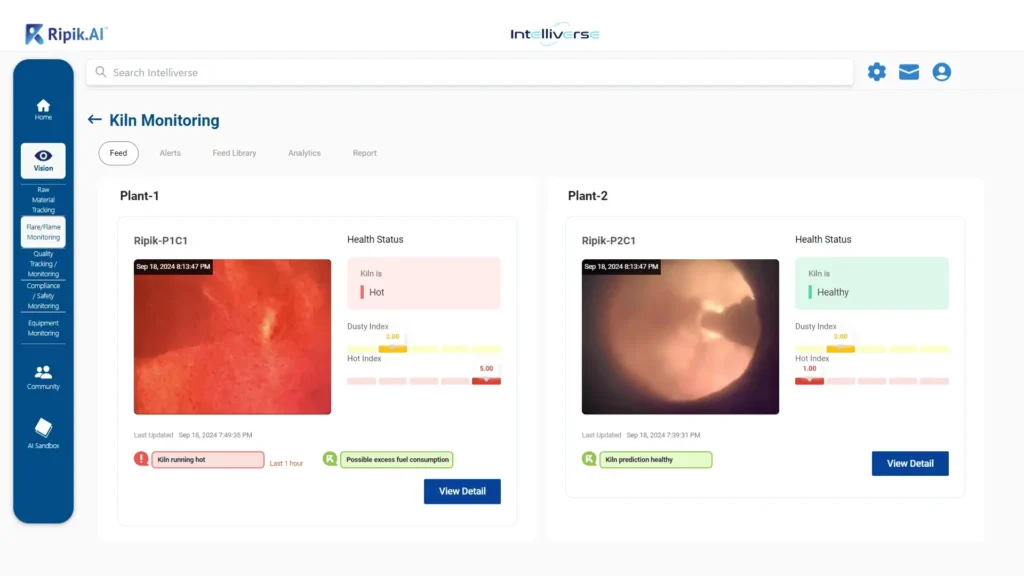Open the AI Sandbox icon
This screenshot has width=1024, height=576.
tap(43, 428)
